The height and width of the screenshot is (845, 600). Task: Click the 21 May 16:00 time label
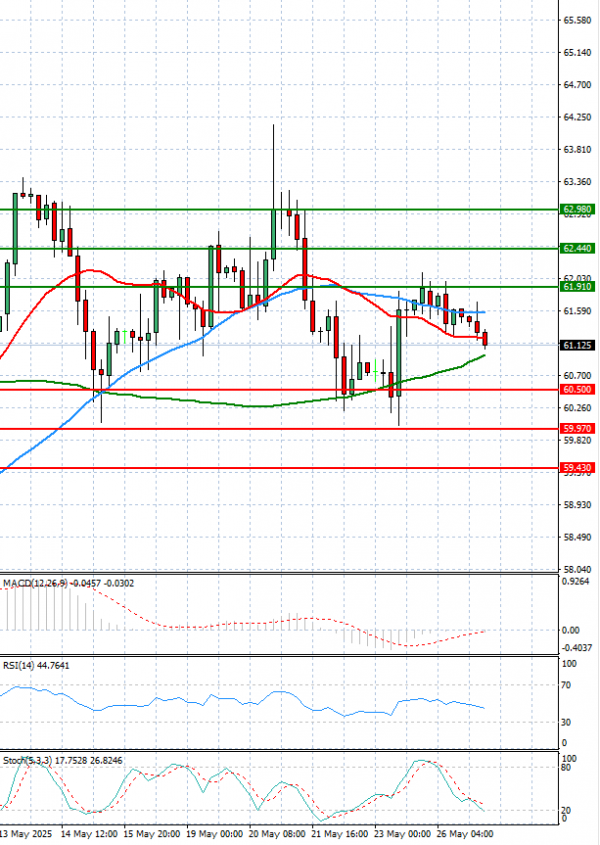pyautogui.click(x=340, y=834)
